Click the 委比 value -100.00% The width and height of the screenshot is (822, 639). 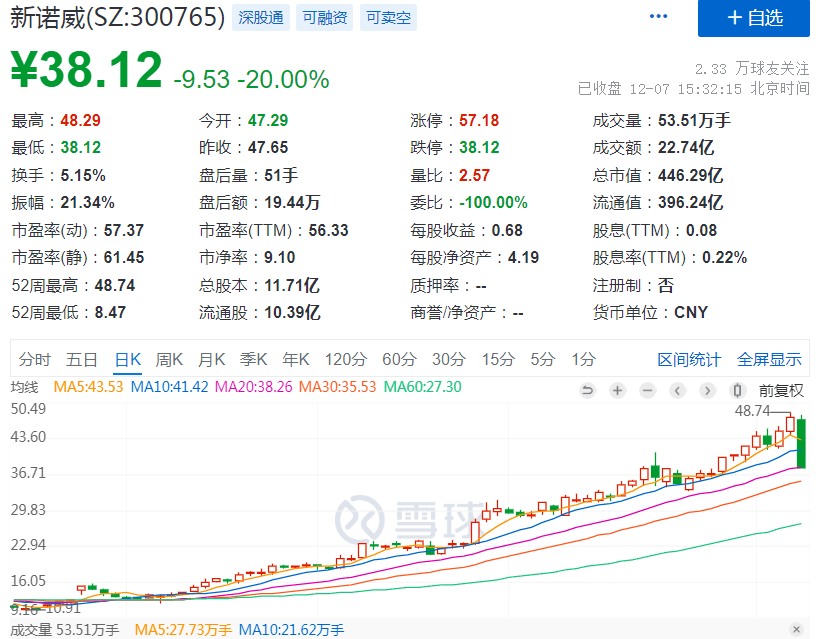(x=493, y=202)
